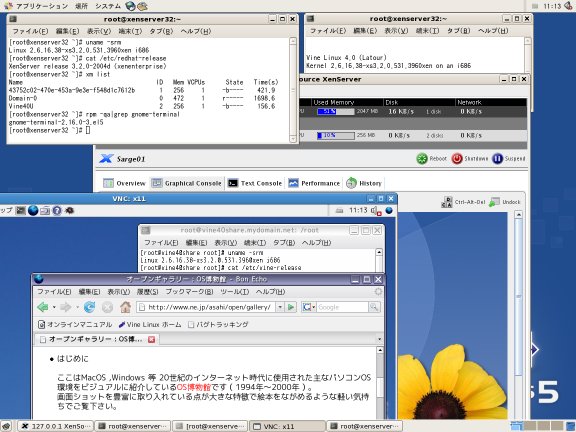Click the 10% used memory bar
576x432 pixels.
336,136
